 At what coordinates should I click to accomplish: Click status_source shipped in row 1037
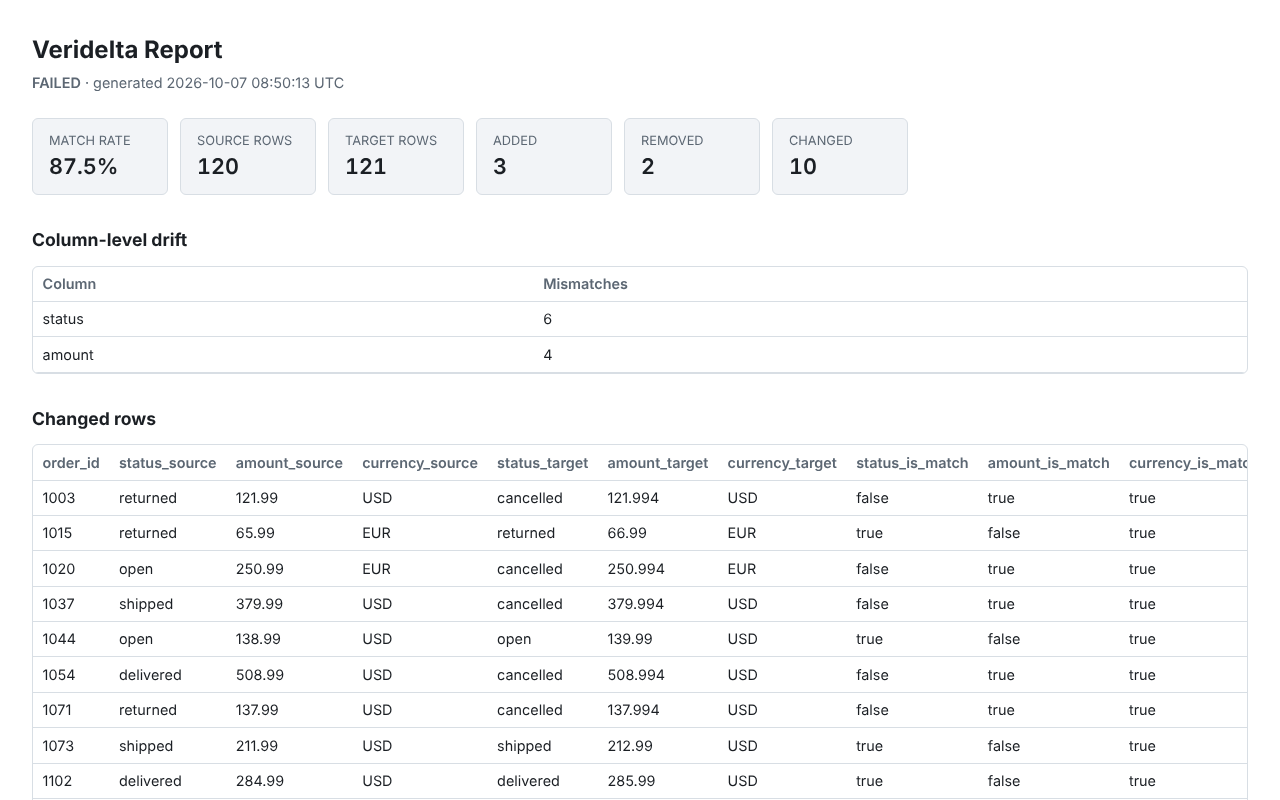pyautogui.click(x=146, y=604)
